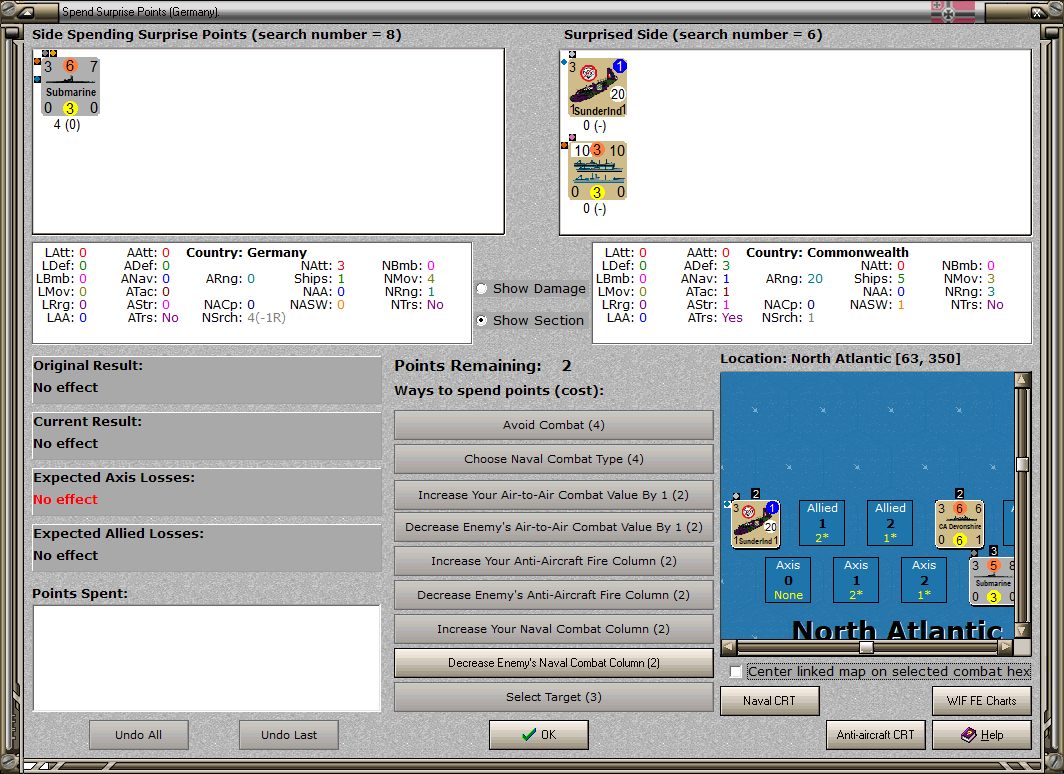The height and width of the screenshot is (774, 1064).
Task: Click Decrease Enemy's Naval Combat Column (2)
Action: tap(554, 663)
